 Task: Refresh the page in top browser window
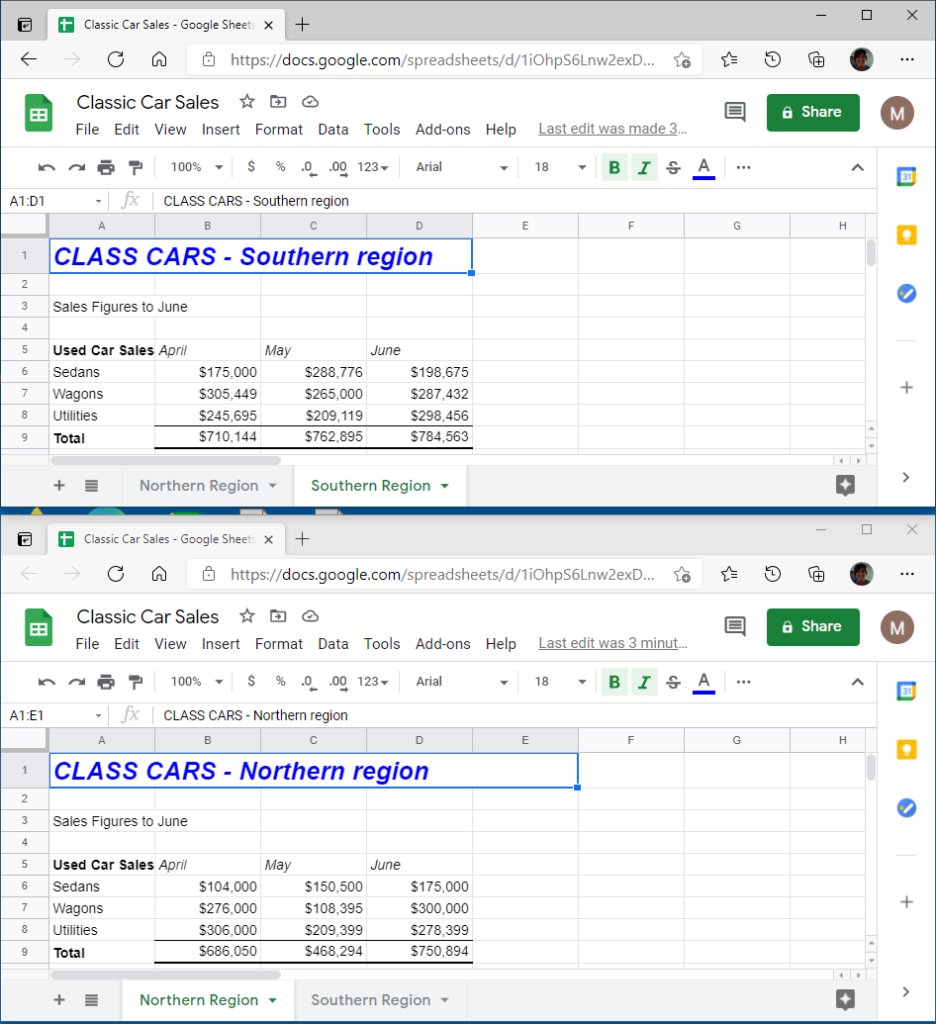click(116, 59)
